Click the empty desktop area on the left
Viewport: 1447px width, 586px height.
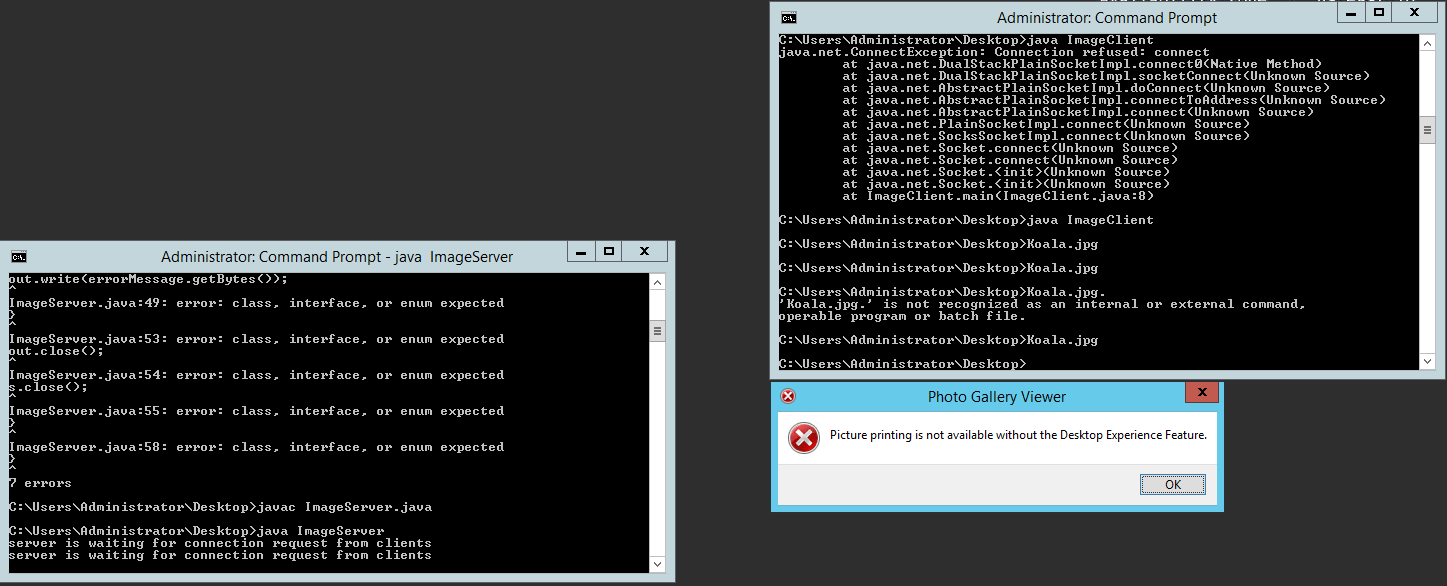pyautogui.click(x=350, y=120)
